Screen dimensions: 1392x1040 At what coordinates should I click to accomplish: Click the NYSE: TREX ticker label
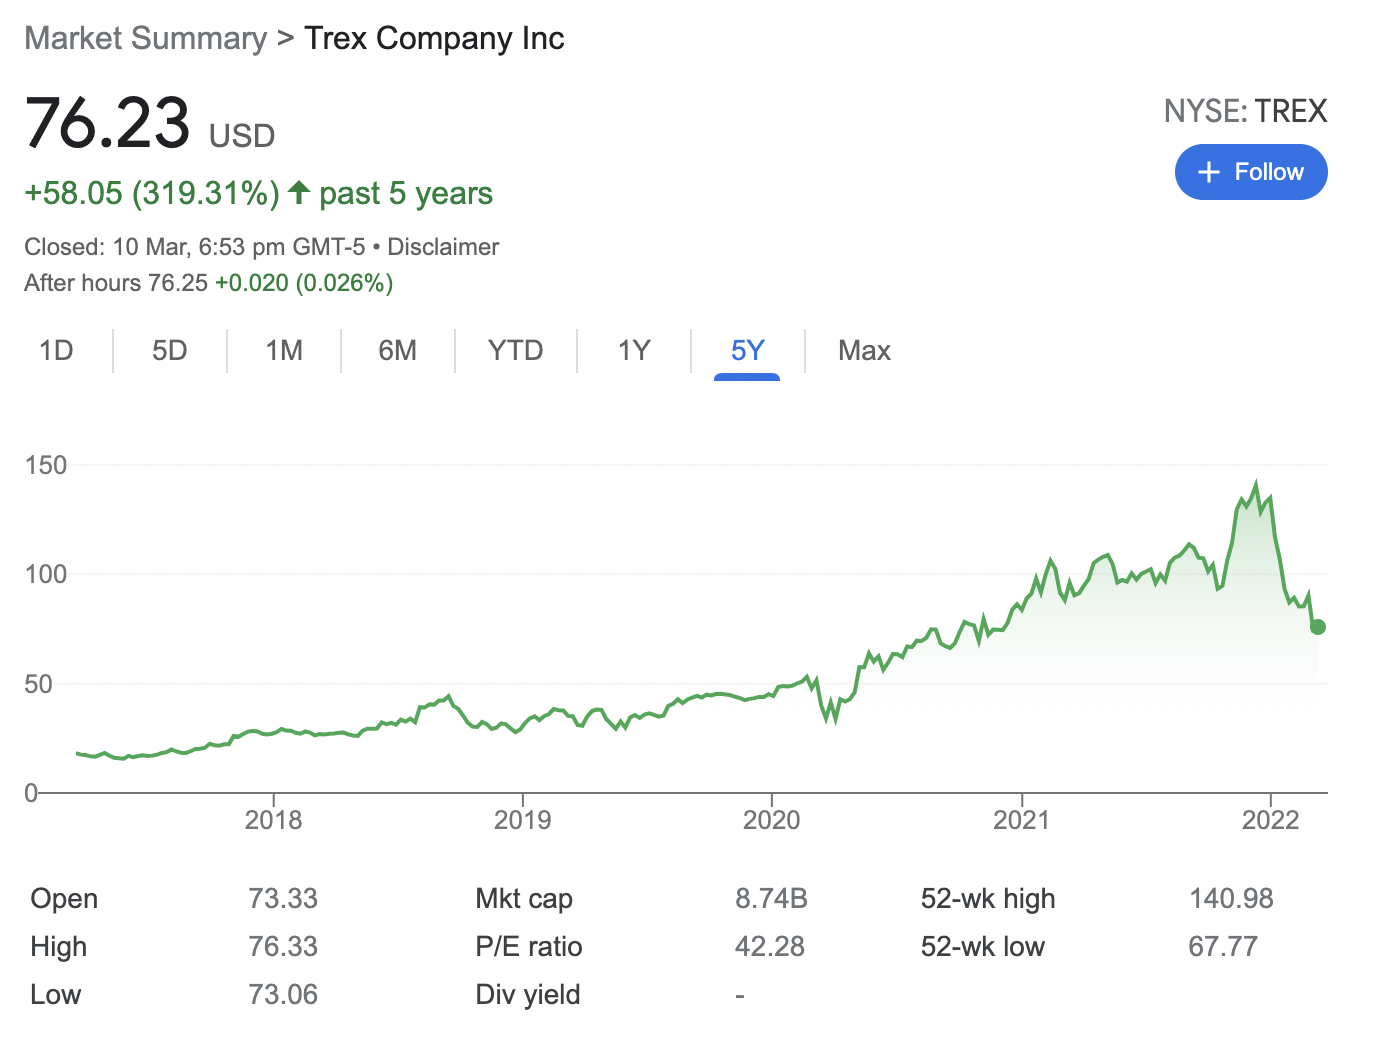pyautogui.click(x=1246, y=111)
